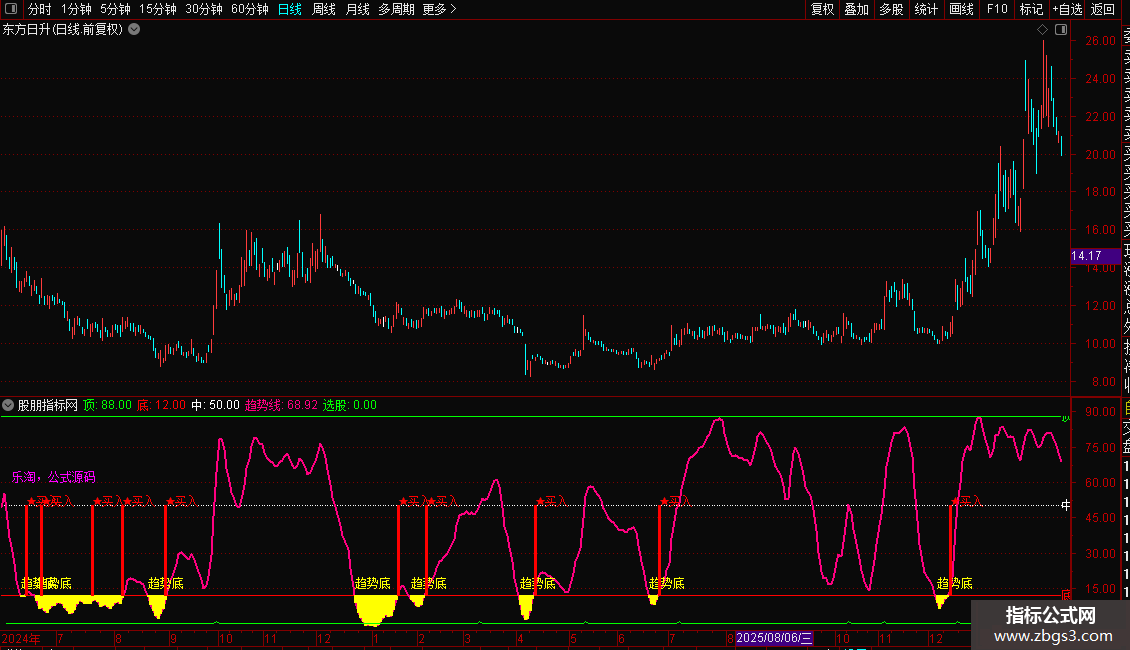Switch to the 60分钟 period
This screenshot has height=650, width=1130.
[249, 9]
